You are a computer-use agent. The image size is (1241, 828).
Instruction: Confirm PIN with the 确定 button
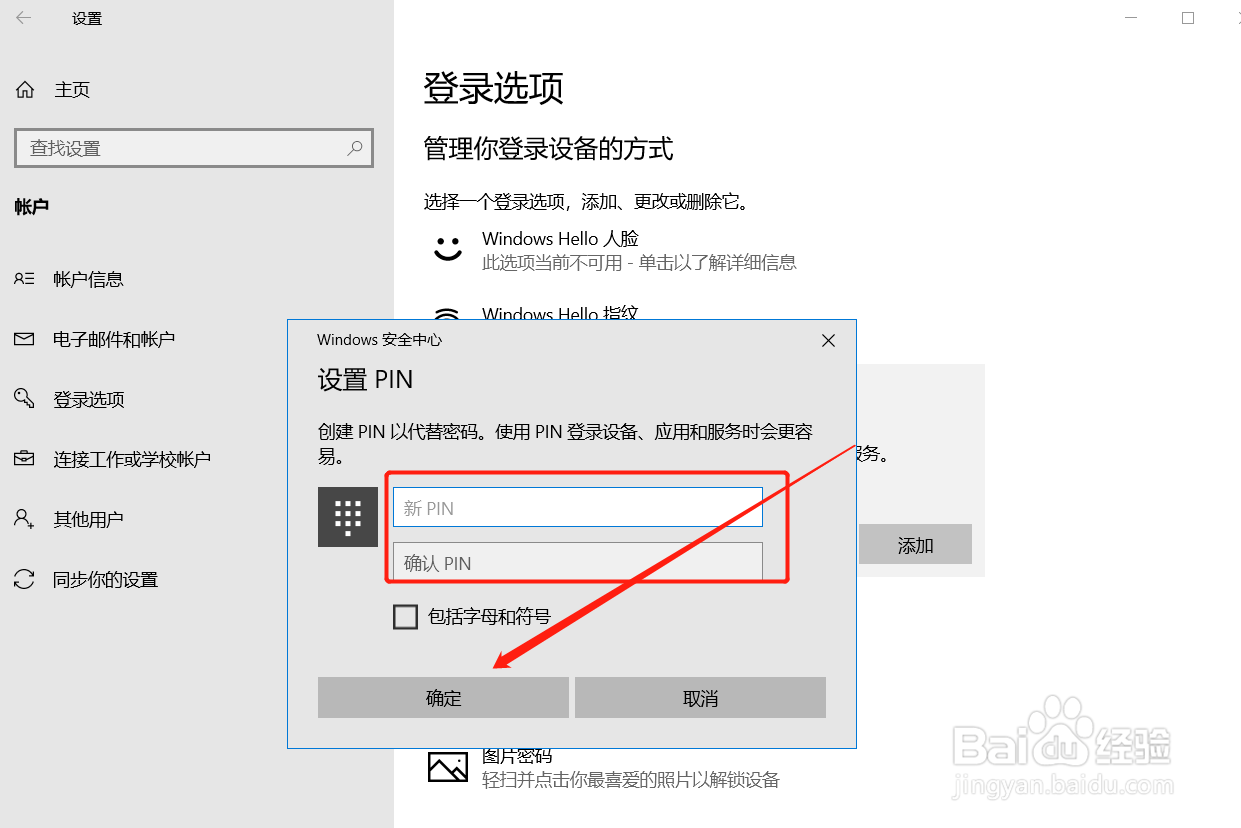tap(443, 698)
